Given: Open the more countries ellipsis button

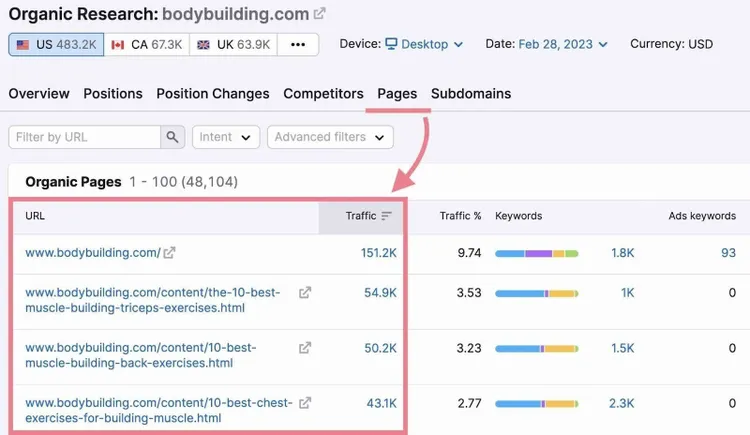Looking at the screenshot, I should point(298,45).
